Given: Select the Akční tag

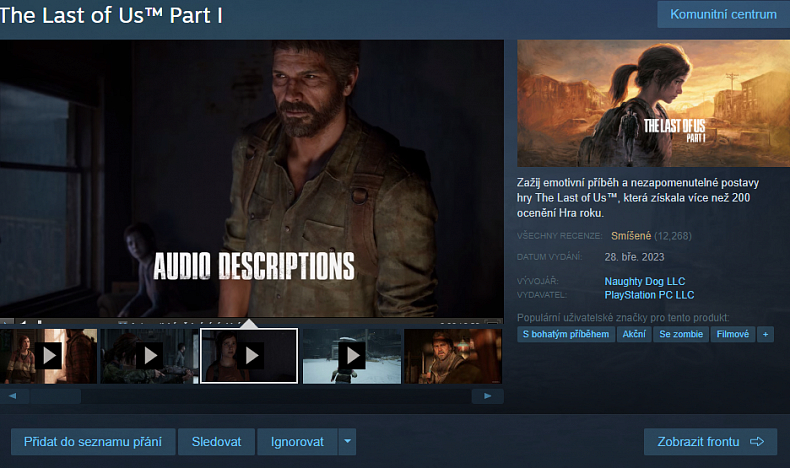Looking at the screenshot, I should click(x=634, y=334).
